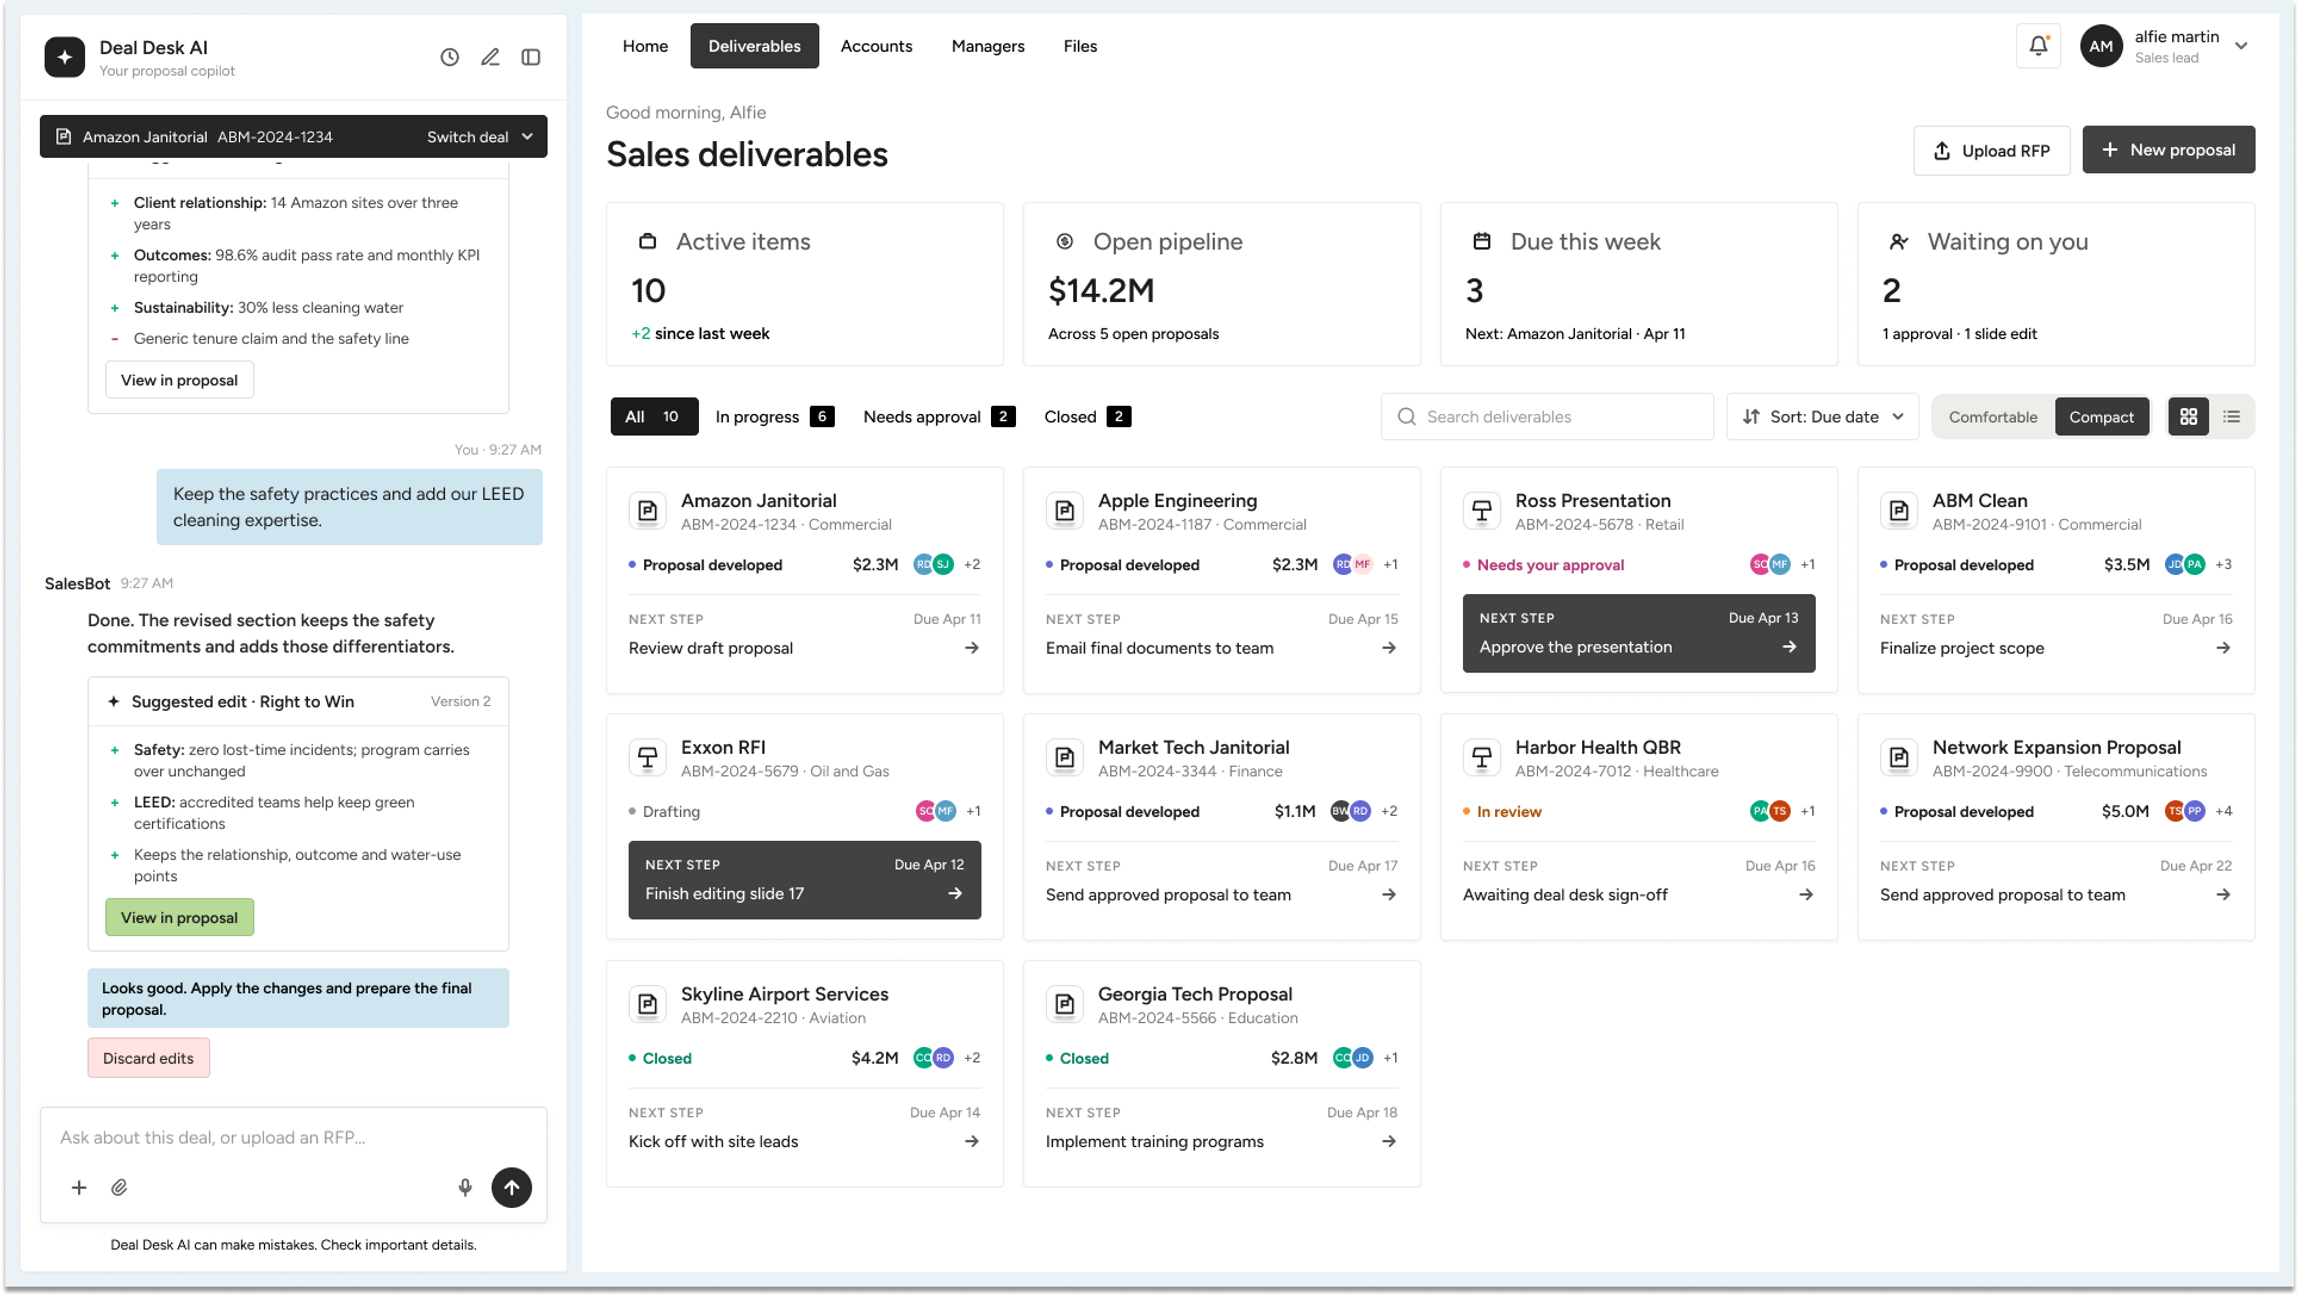This screenshot has width=2298, height=1294.
Task: Go to the Home tab
Action: (645, 46)
